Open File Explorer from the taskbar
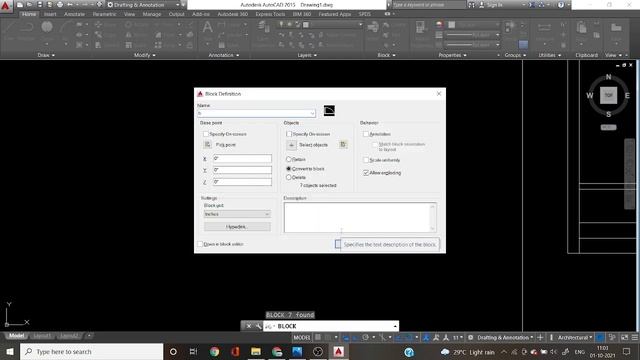The image size is (640, 360). [256, 351]
